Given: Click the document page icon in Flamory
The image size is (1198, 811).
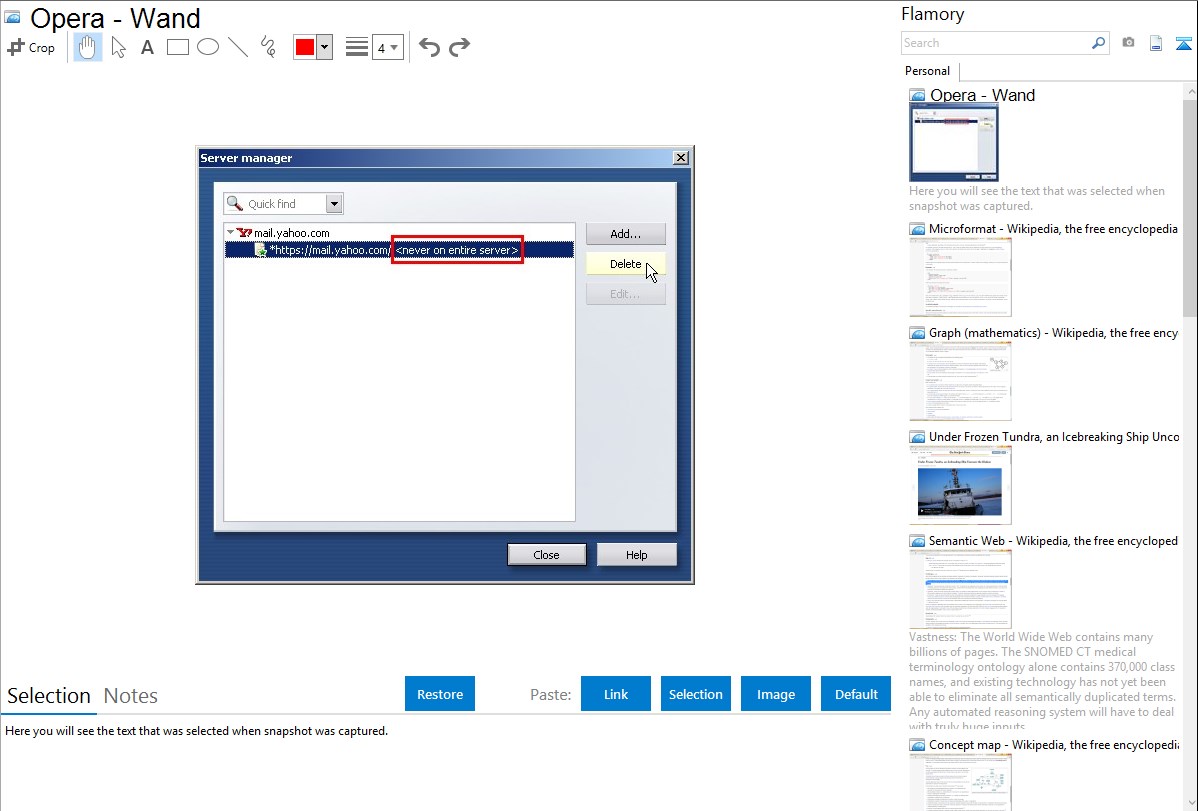Looking at the screenshot, I should tap(1156, 44).
